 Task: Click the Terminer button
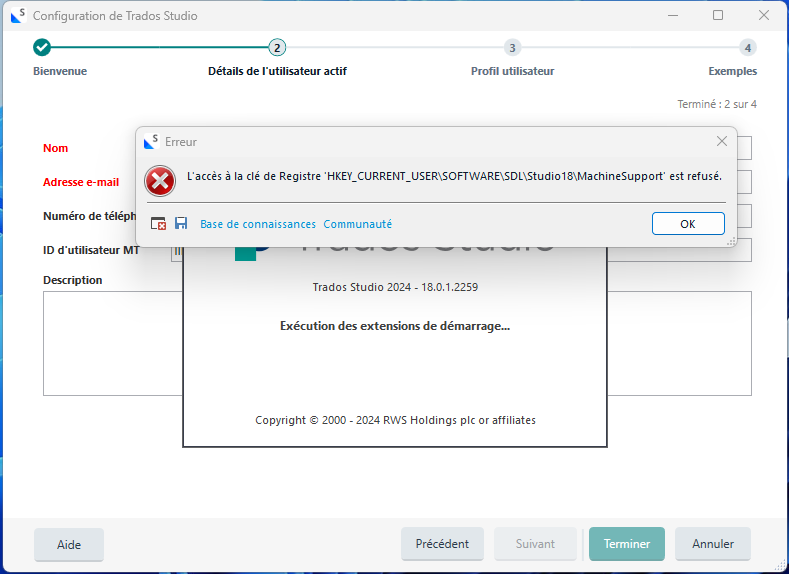626,544
